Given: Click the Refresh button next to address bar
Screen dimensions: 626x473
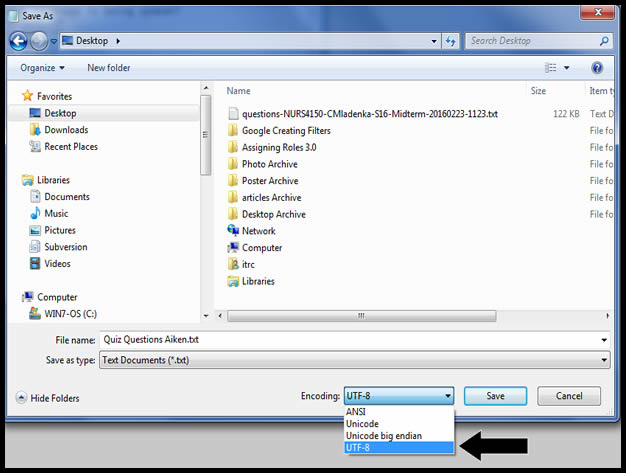Looking at the screenshot, I should coord(451,41).
